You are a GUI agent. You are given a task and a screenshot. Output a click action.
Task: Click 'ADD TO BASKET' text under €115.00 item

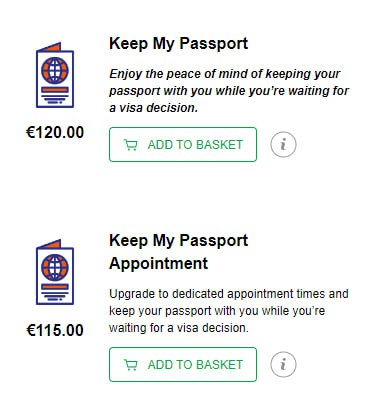click(x=195, y=365)
